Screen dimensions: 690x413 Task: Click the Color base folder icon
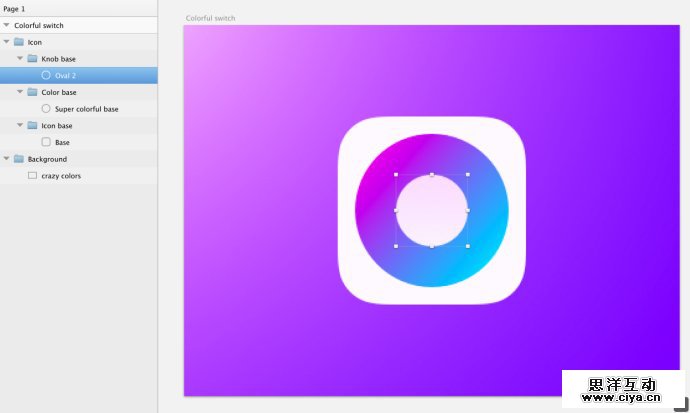[33, 92]
